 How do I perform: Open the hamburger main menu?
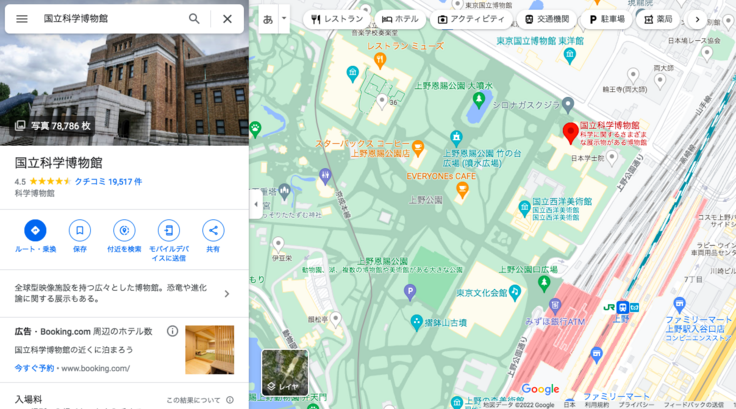click(21, 19)
